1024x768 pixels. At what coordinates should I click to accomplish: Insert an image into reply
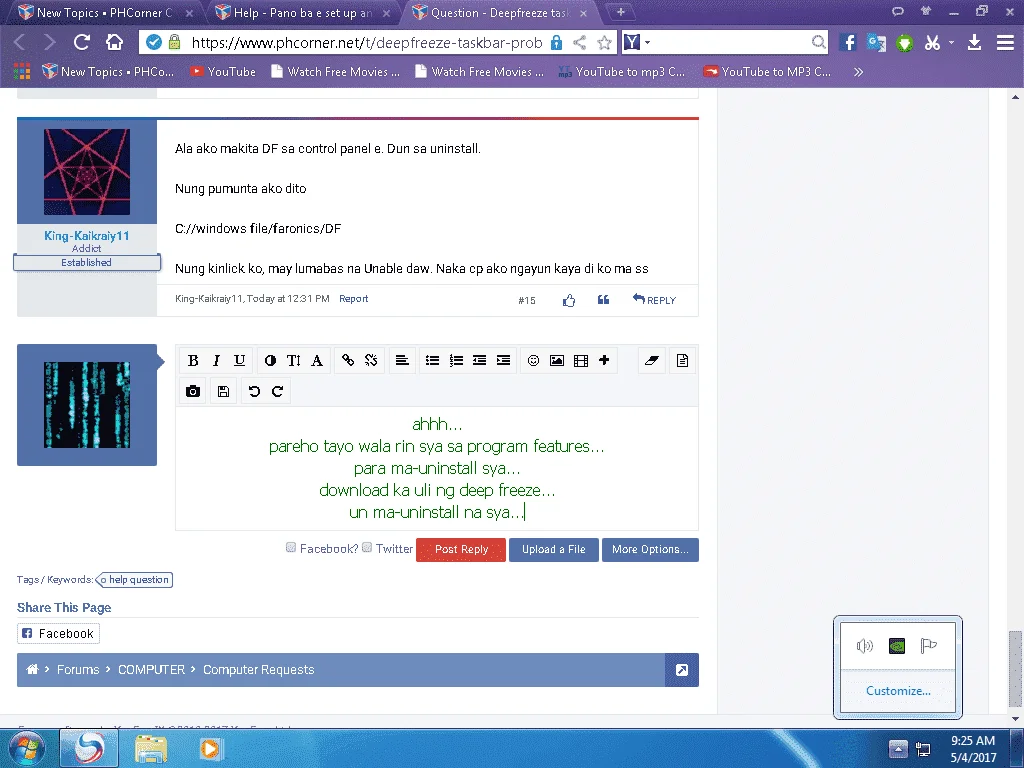coord(557,360)
